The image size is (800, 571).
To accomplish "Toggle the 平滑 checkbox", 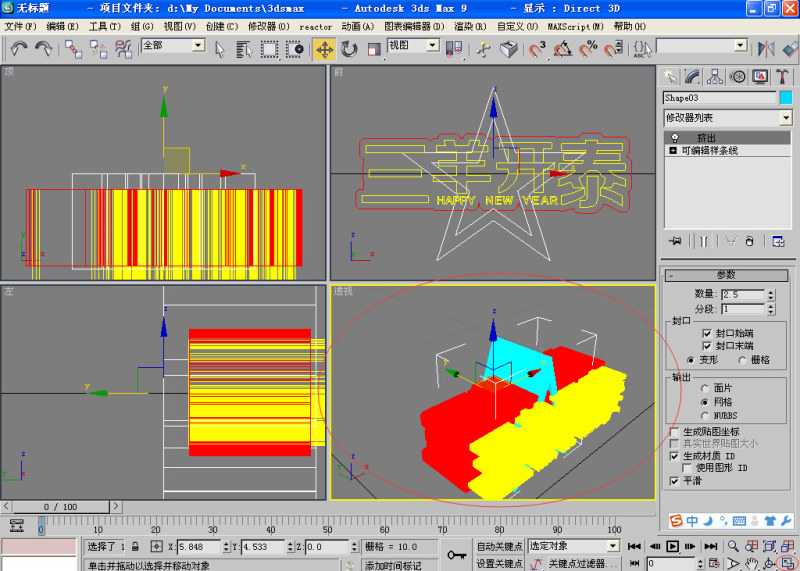I will (x=674, y=481).
